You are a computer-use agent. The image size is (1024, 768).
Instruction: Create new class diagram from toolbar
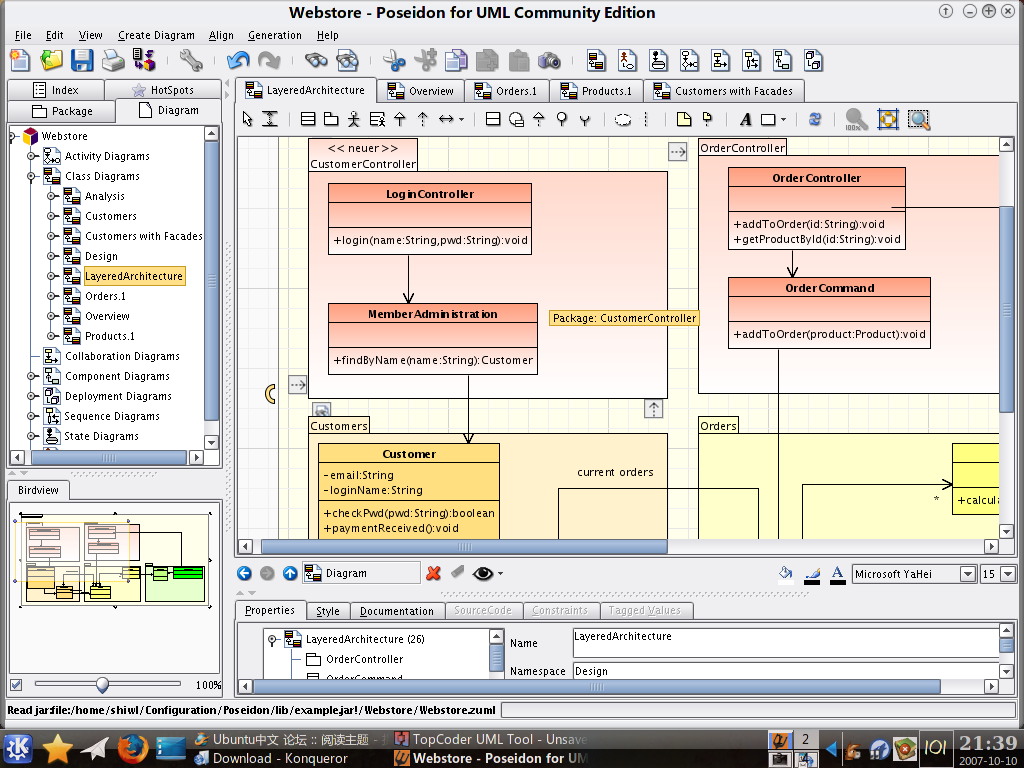[596, 61]
